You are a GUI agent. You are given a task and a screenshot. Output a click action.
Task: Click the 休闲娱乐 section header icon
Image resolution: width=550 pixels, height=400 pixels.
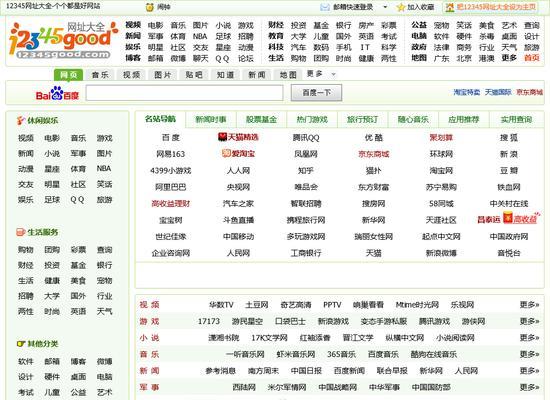(x=21, y=121)
